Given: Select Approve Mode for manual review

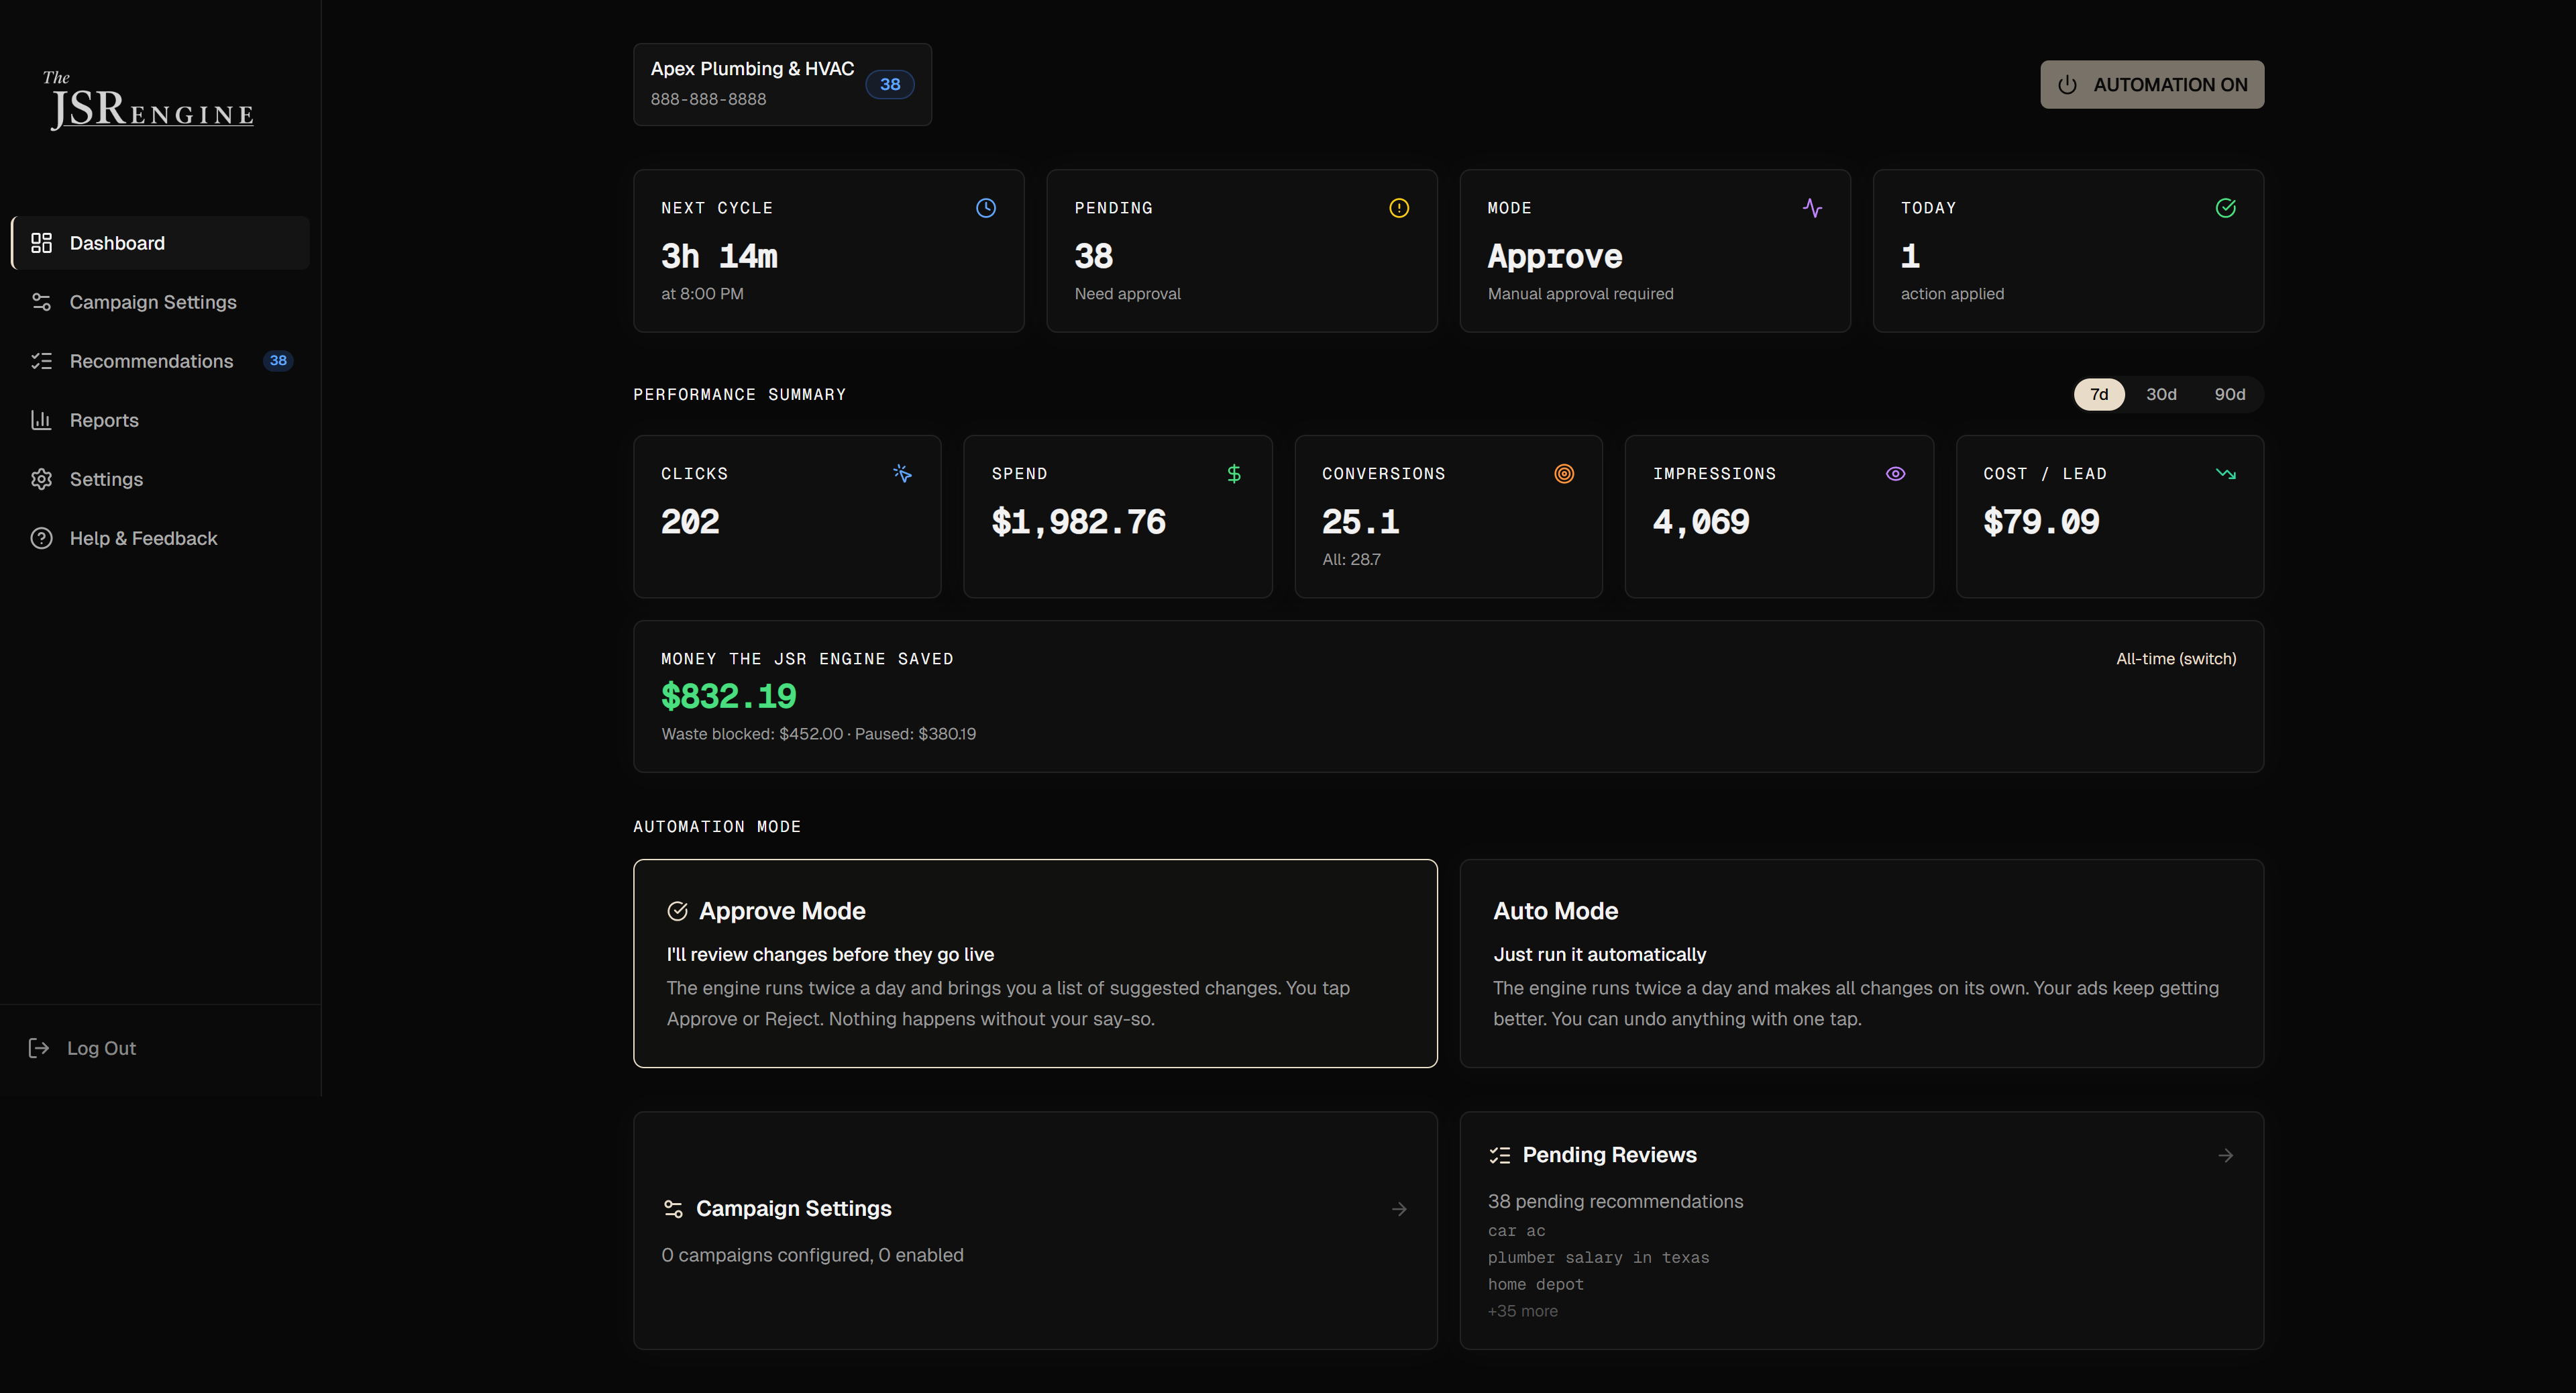Looking at the screenshot, I should tap(1035, 963).
